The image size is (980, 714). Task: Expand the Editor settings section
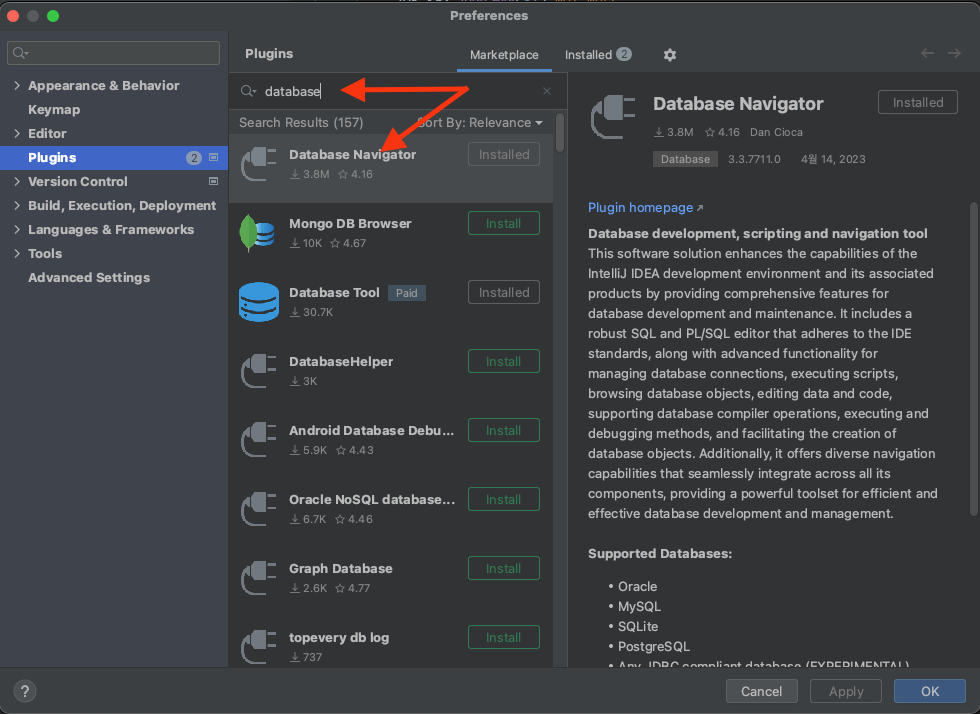pyautogui.click(x=17, y=133)
